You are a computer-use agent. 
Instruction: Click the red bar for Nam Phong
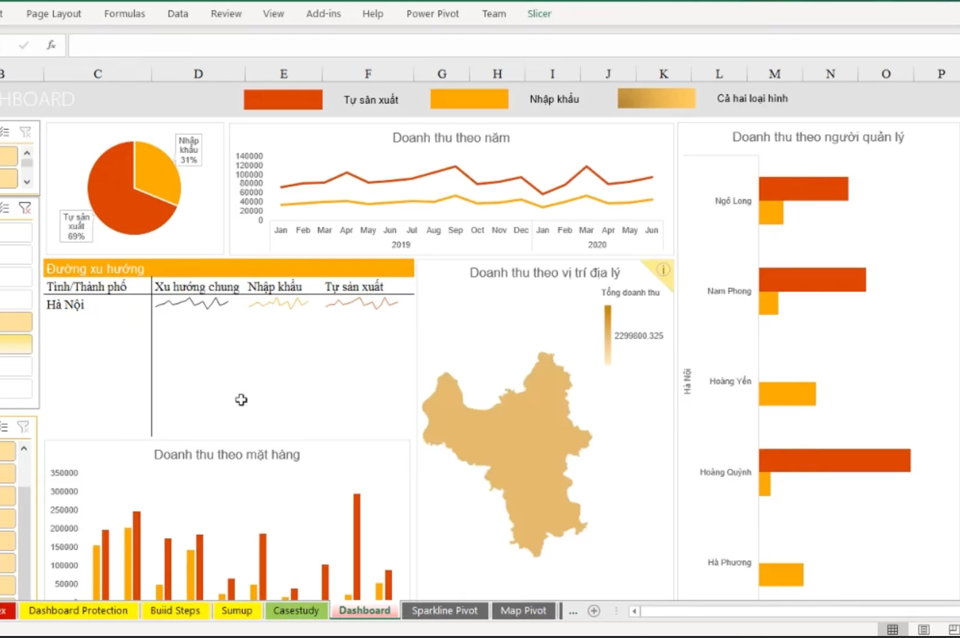tap(812, 280)
